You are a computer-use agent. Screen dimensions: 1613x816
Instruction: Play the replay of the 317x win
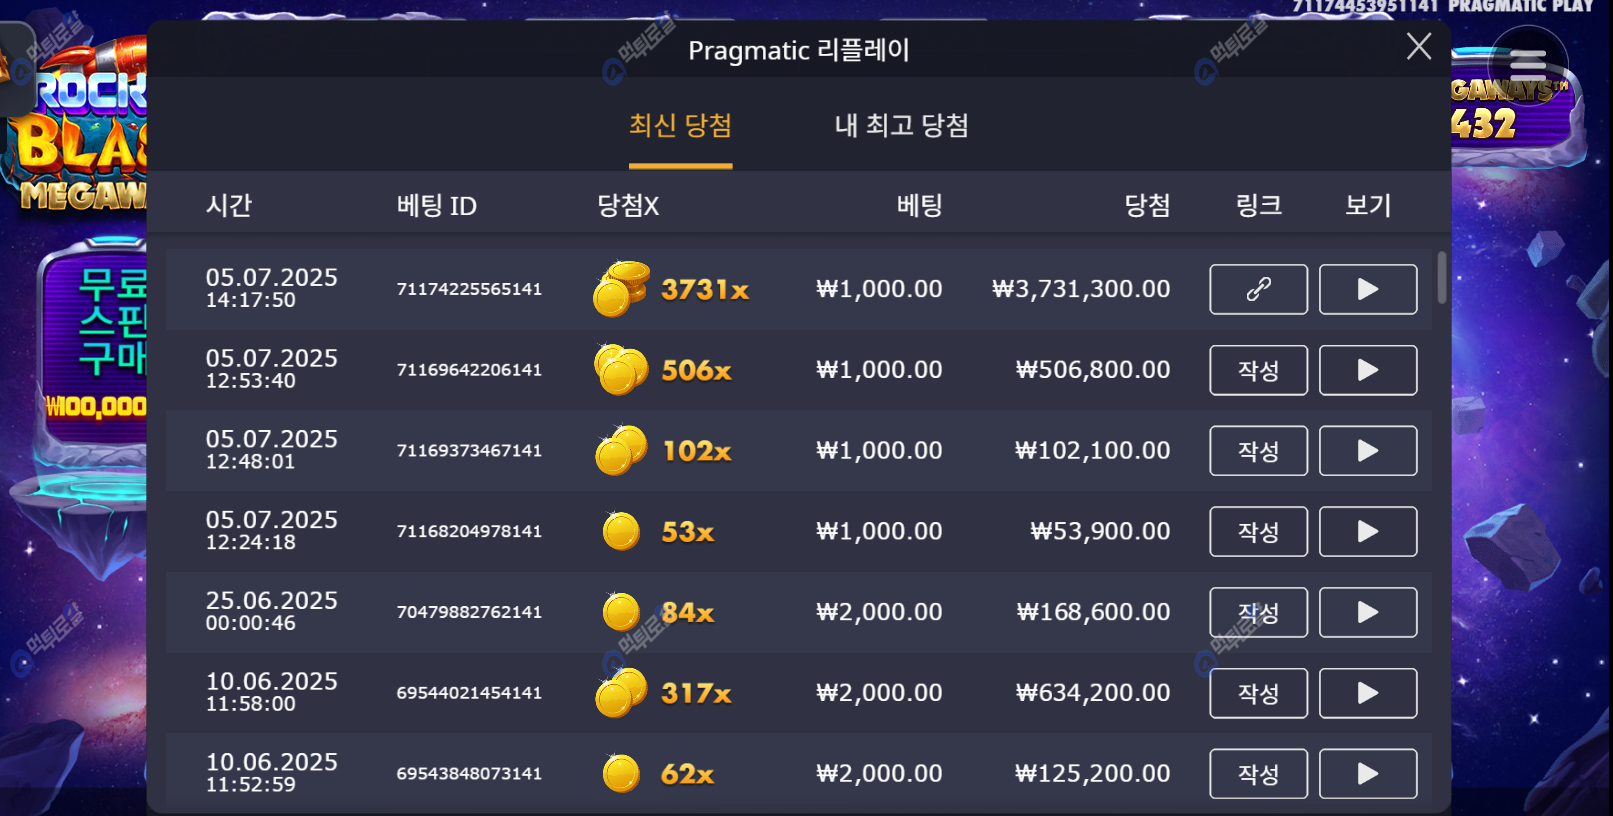pos(1368,693)
